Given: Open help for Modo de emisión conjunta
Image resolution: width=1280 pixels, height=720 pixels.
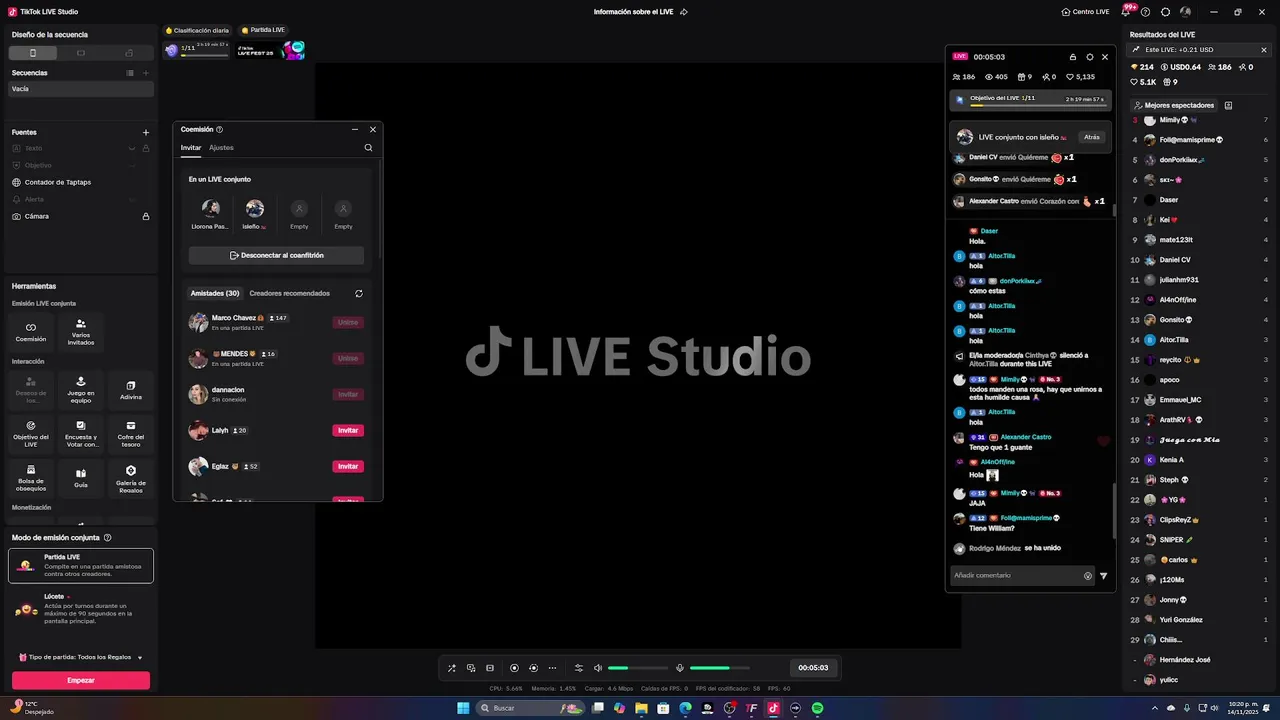Looking at the screenshot, I should coord(107,537).
